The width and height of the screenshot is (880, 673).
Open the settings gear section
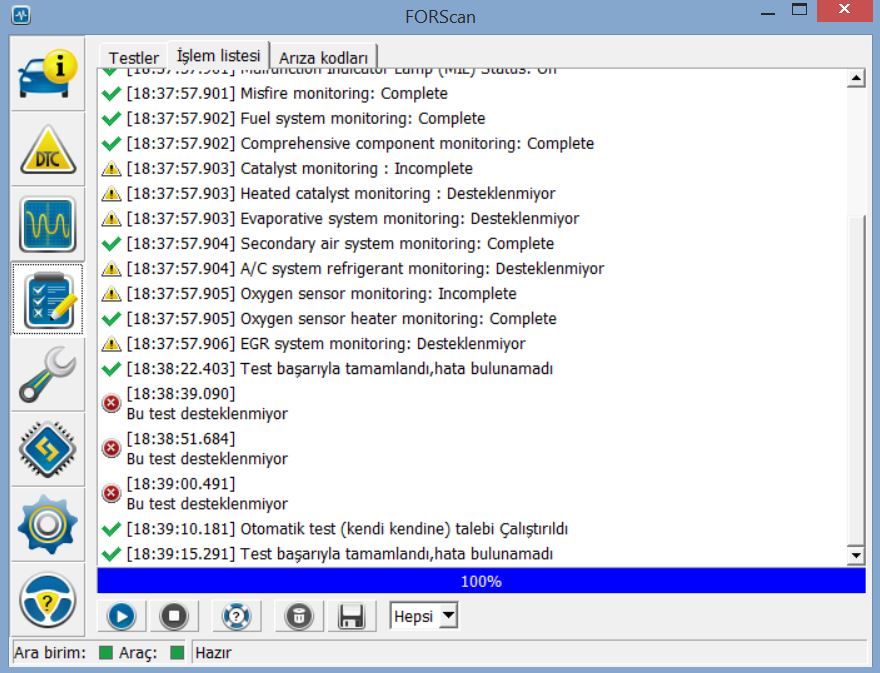(48, 525)
